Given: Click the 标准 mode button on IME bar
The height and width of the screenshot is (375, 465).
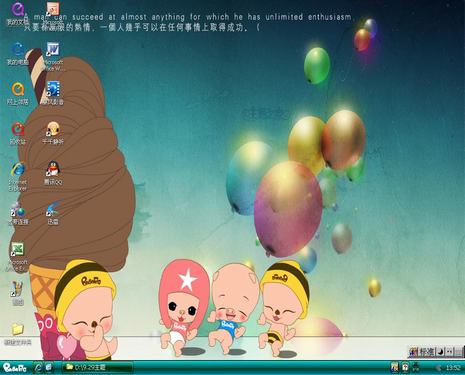Looking at the screenshot, I should 426,352.
